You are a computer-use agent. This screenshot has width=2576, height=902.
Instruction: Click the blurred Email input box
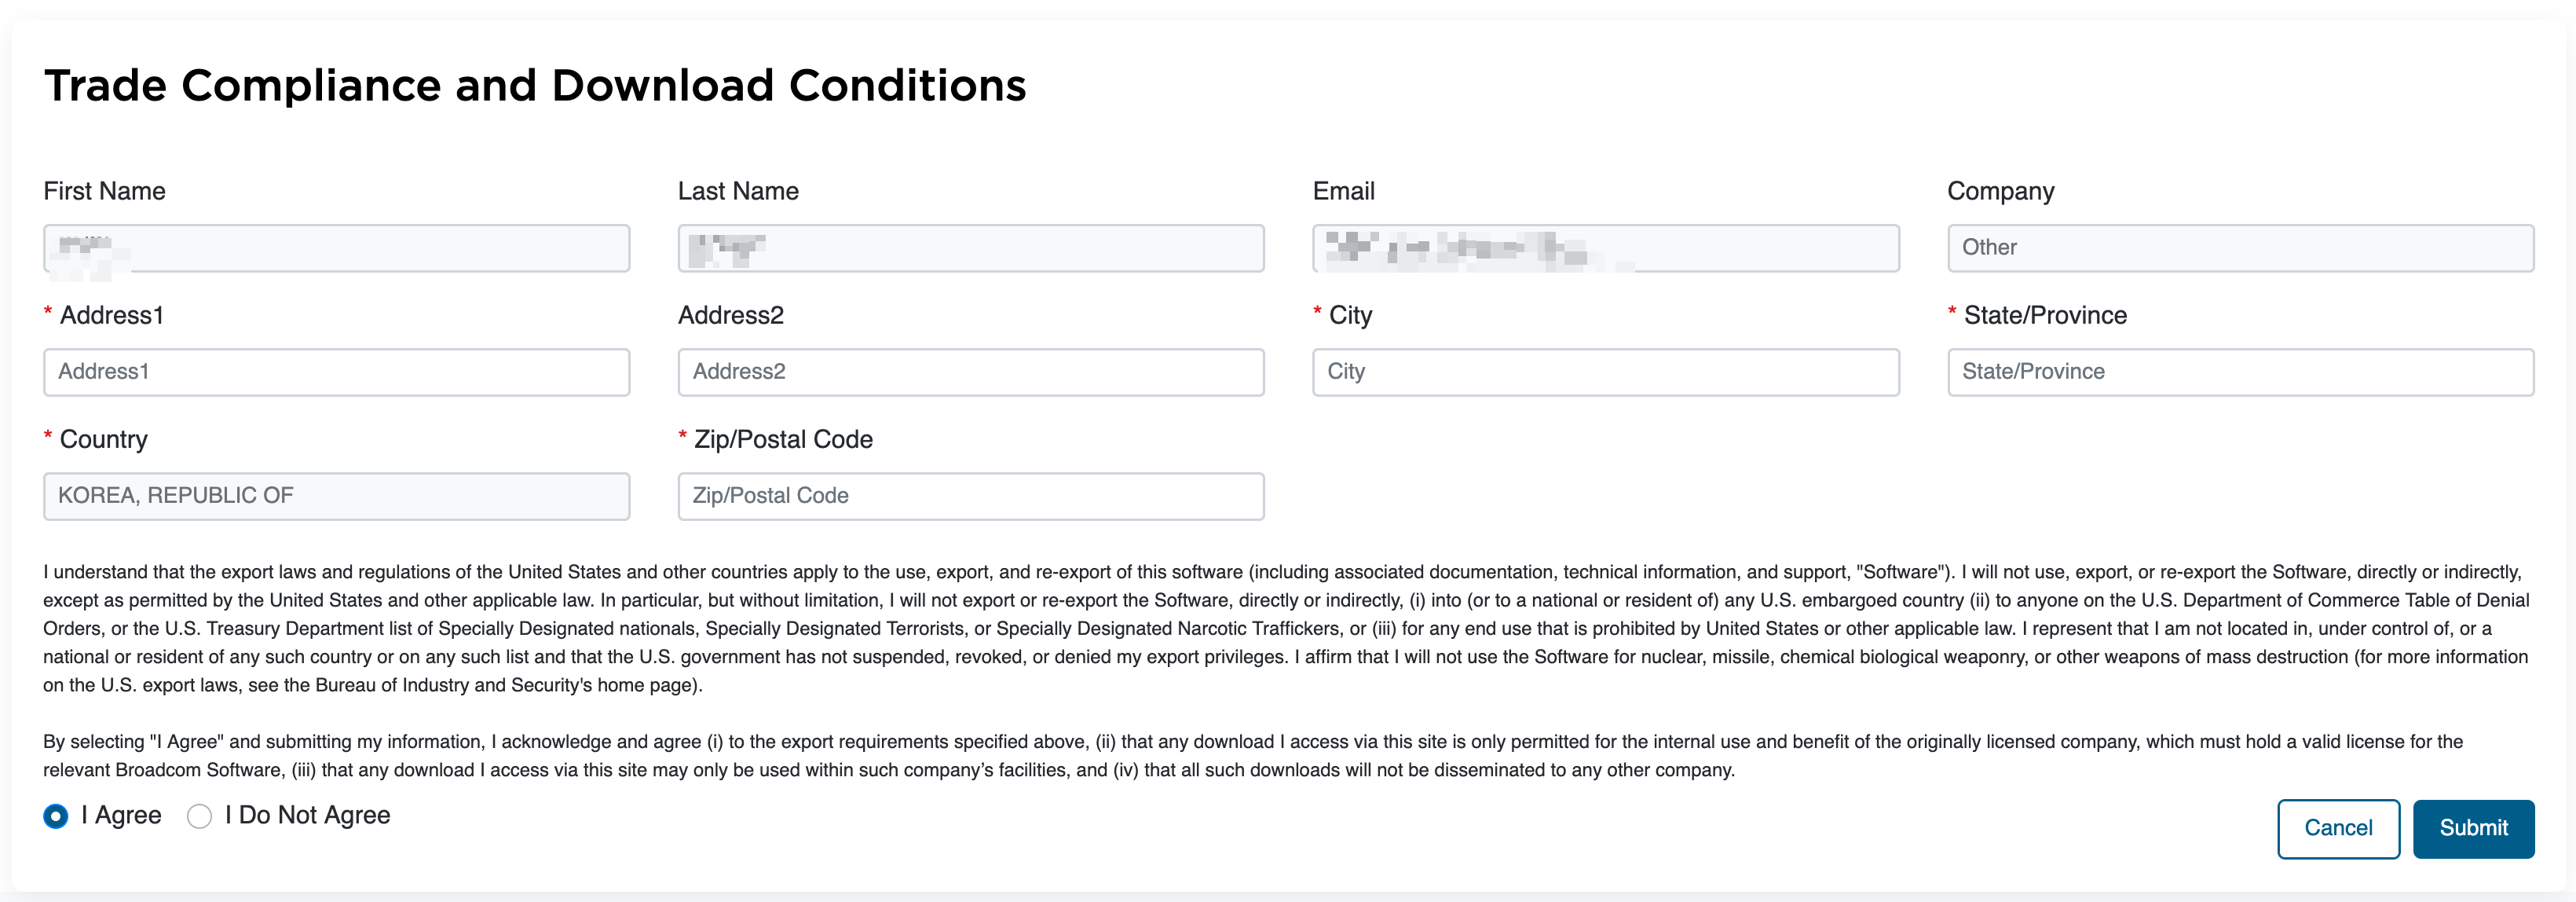point(1606,248)
